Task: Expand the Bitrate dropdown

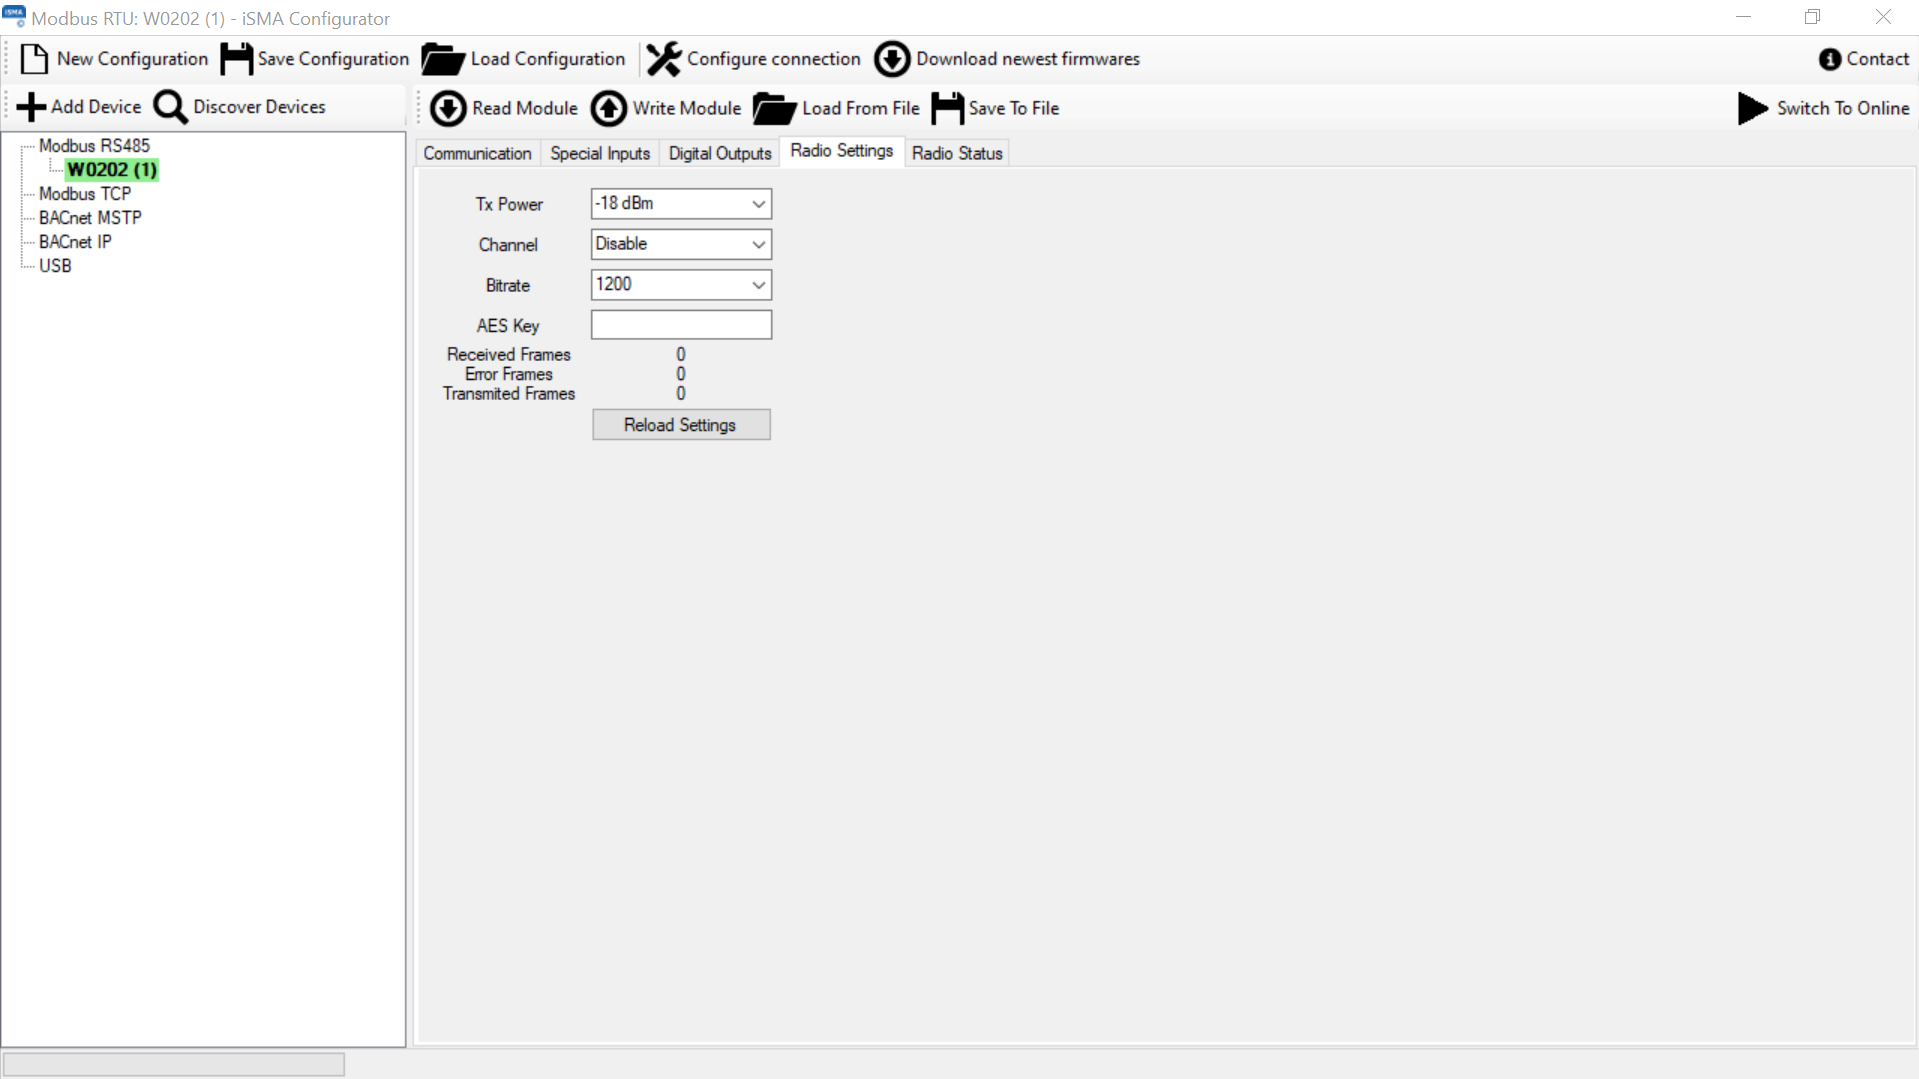Action: (x=758, y=285)
